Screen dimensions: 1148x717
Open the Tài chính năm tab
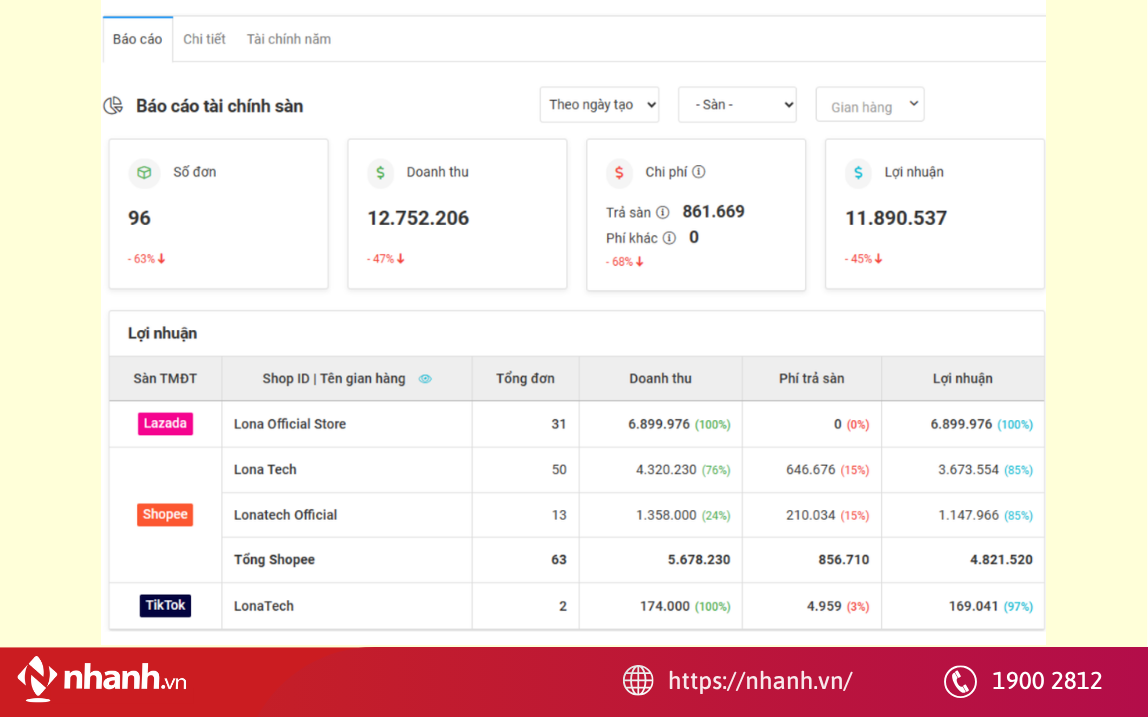pos(288,40)
